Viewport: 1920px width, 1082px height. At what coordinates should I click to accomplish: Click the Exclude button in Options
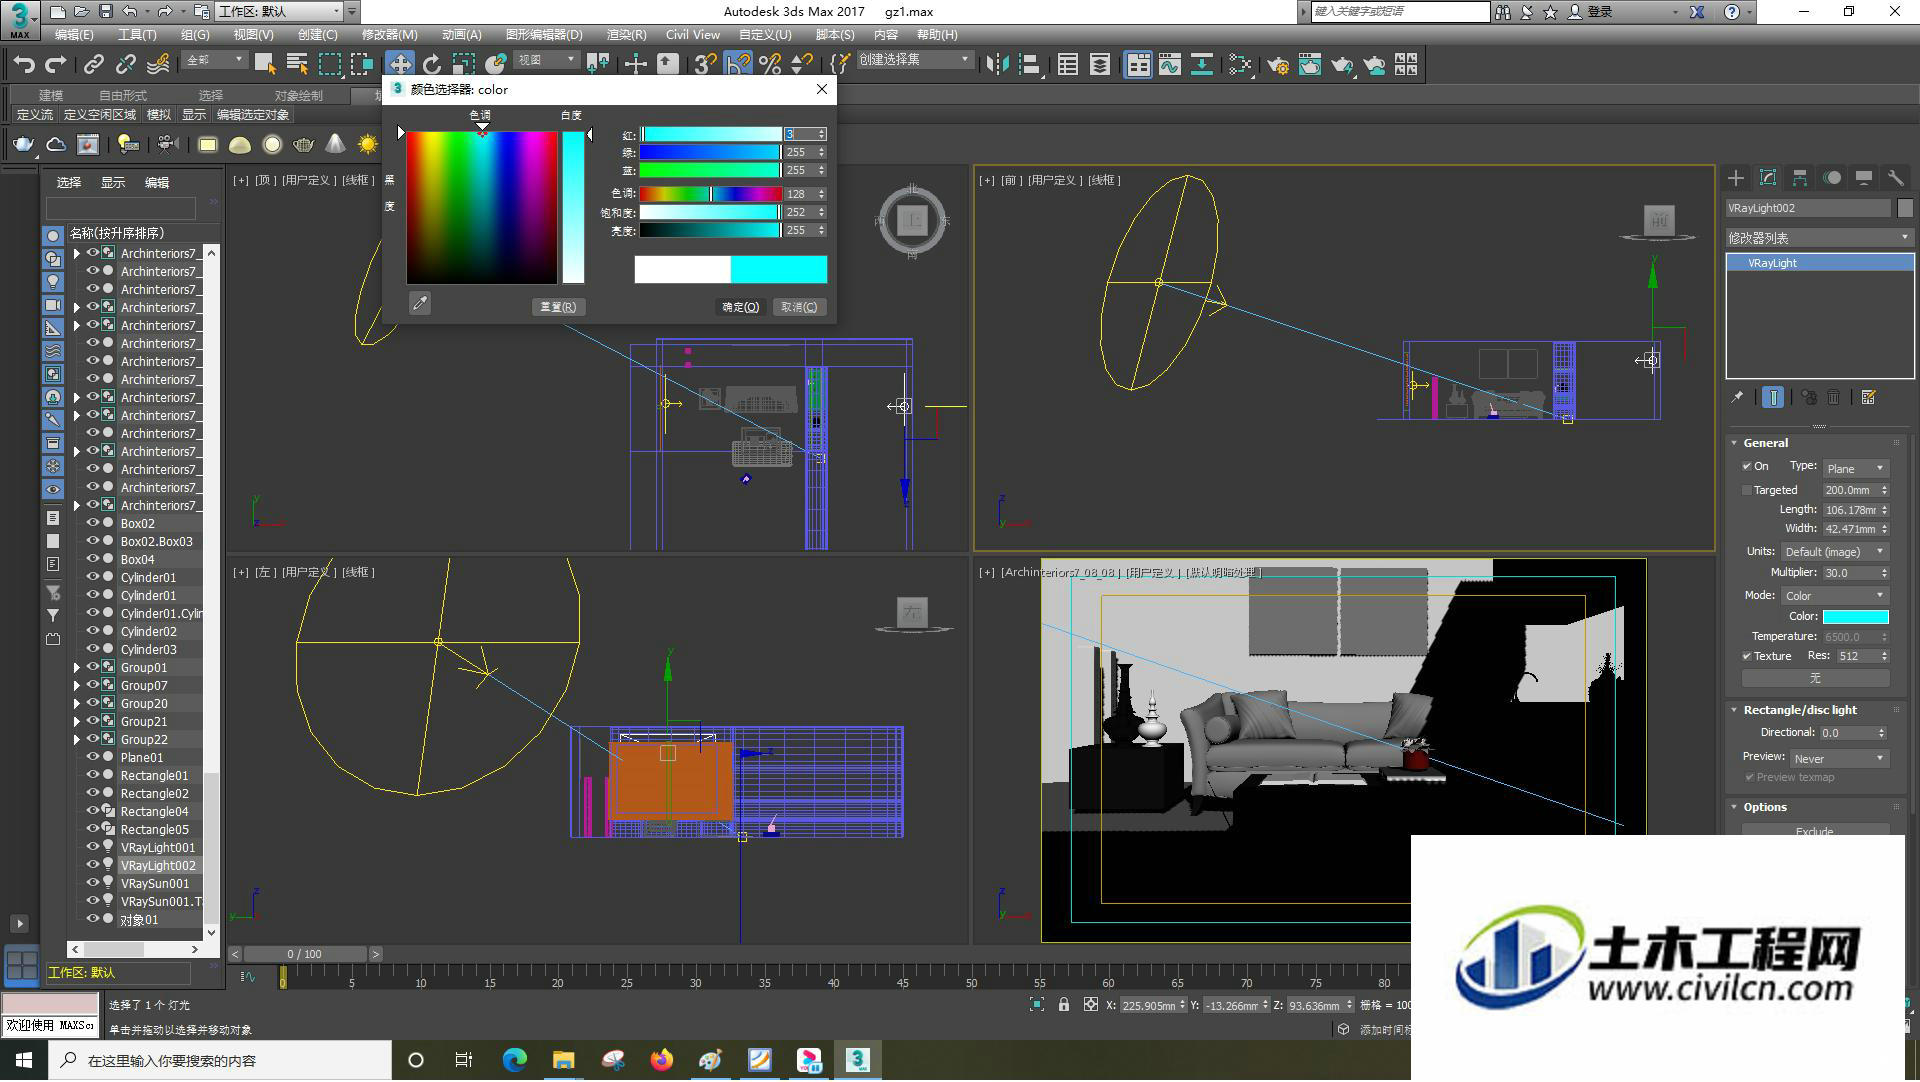click(1815, 831)
